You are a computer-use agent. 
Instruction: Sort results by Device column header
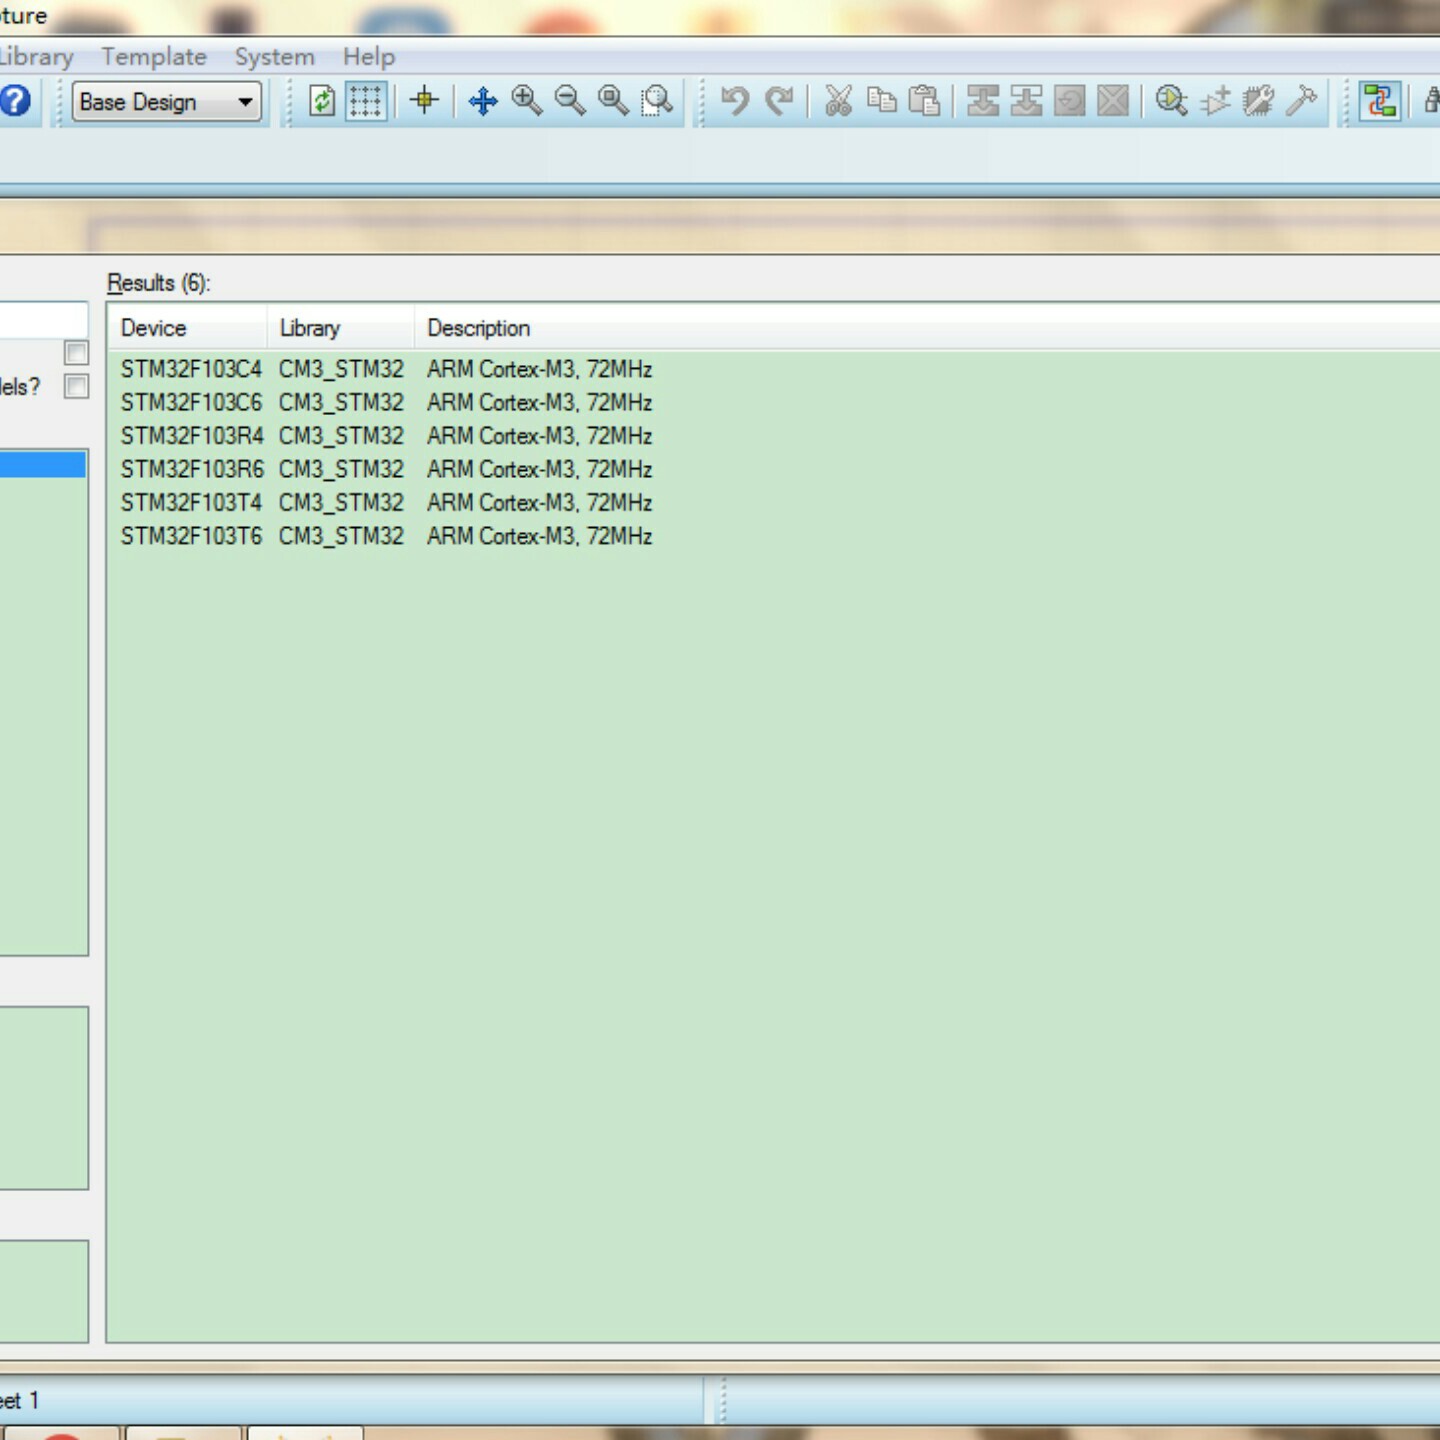point(154,328)
